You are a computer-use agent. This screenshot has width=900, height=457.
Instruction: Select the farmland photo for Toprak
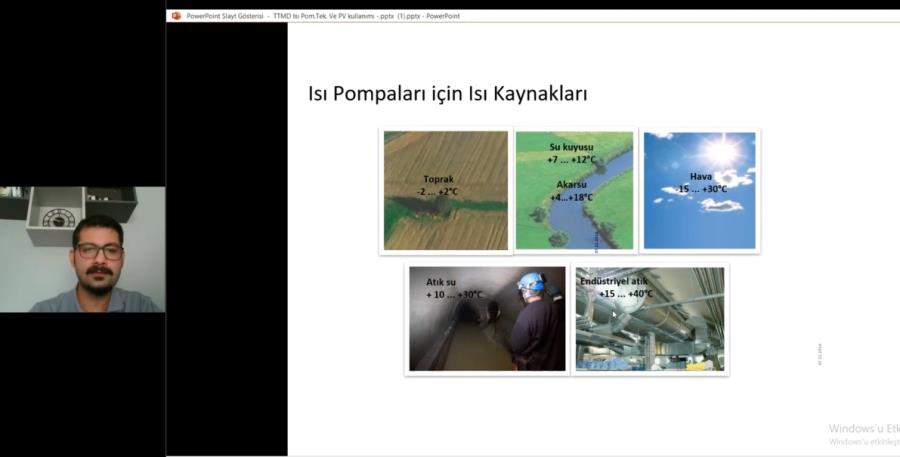[x=445, y=191]
